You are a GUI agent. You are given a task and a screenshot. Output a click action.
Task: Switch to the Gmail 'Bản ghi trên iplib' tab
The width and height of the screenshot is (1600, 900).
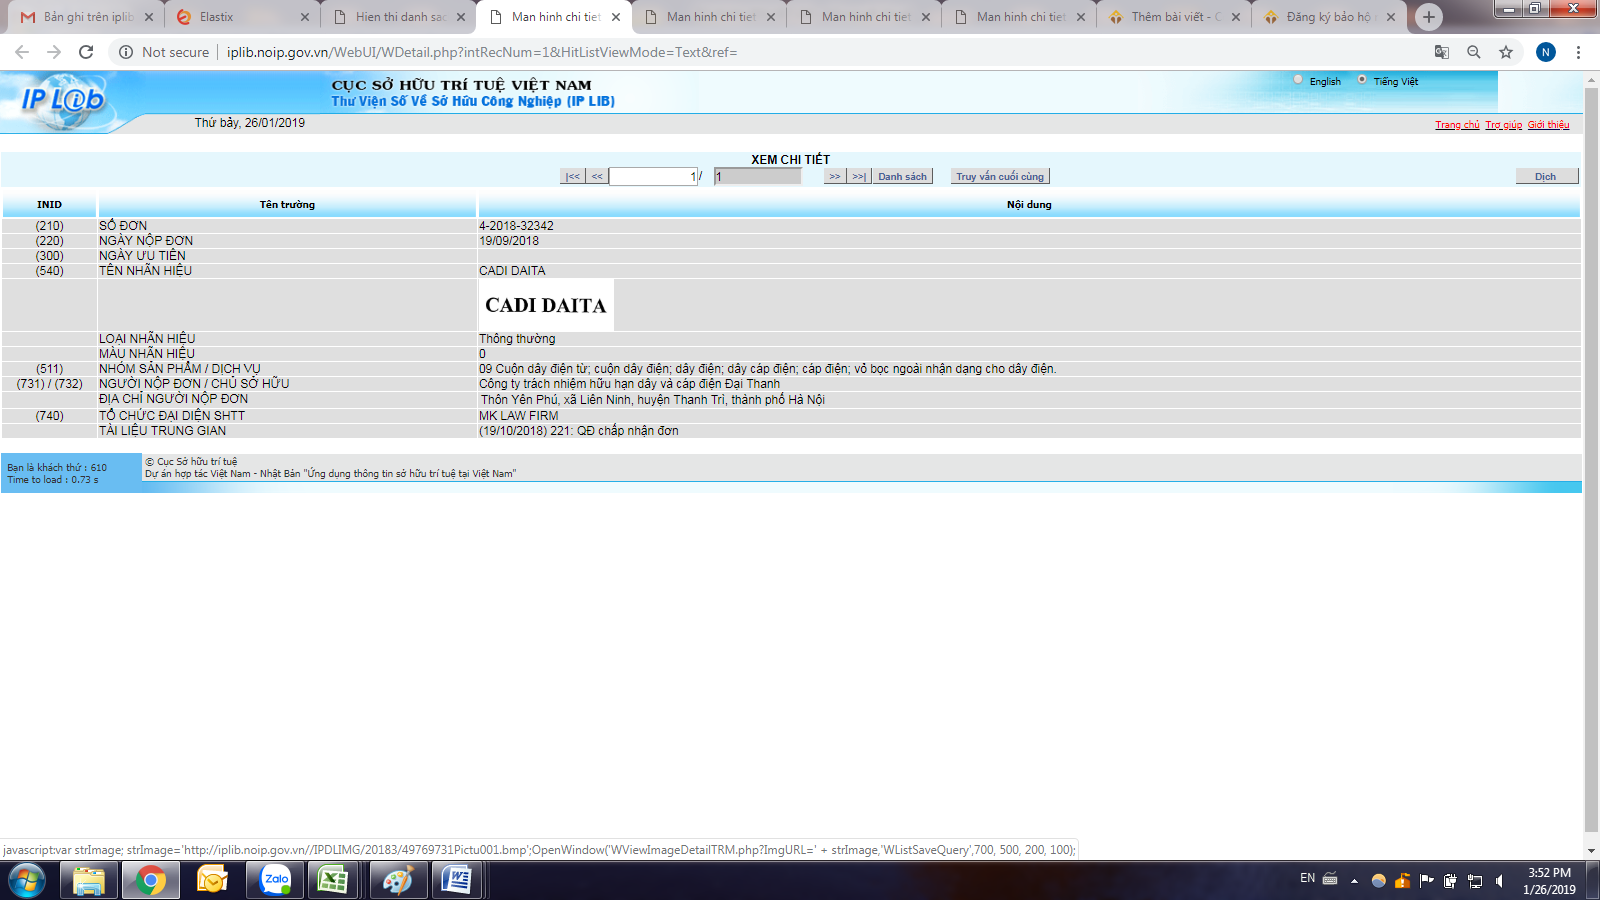click(87, 17)
